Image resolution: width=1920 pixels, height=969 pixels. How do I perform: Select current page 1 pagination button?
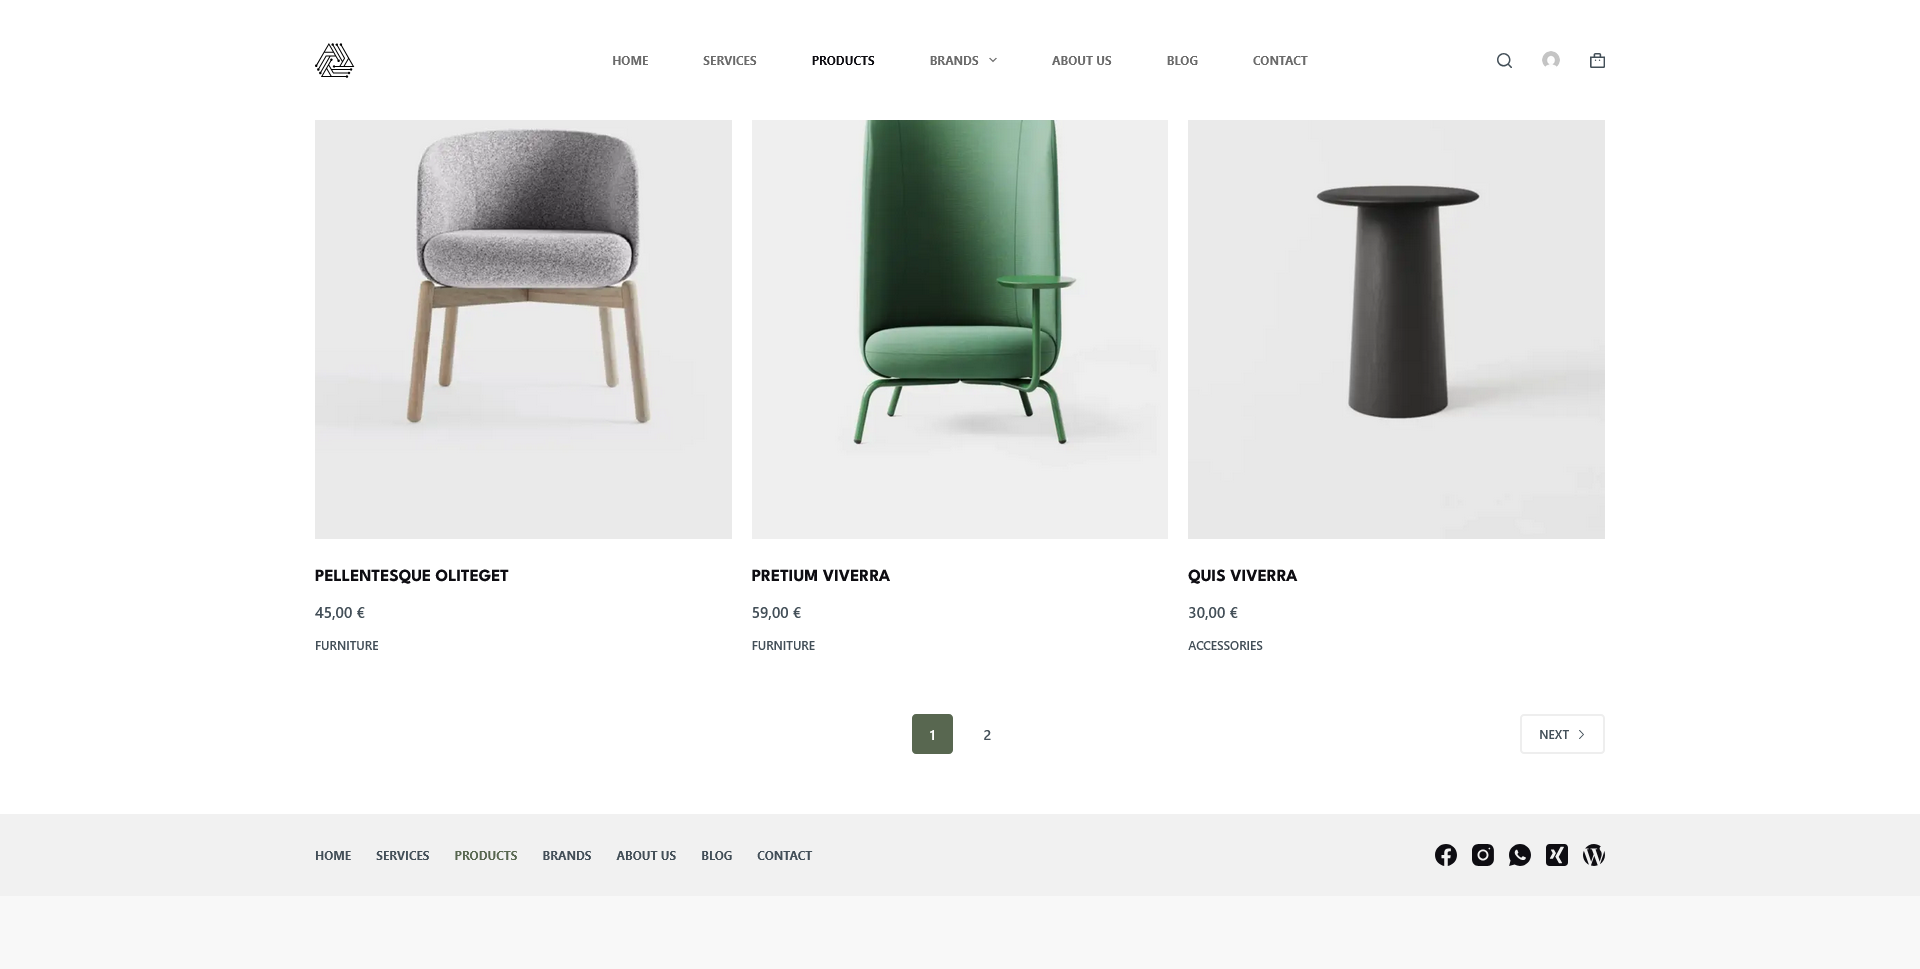click(x=932, y=734)
